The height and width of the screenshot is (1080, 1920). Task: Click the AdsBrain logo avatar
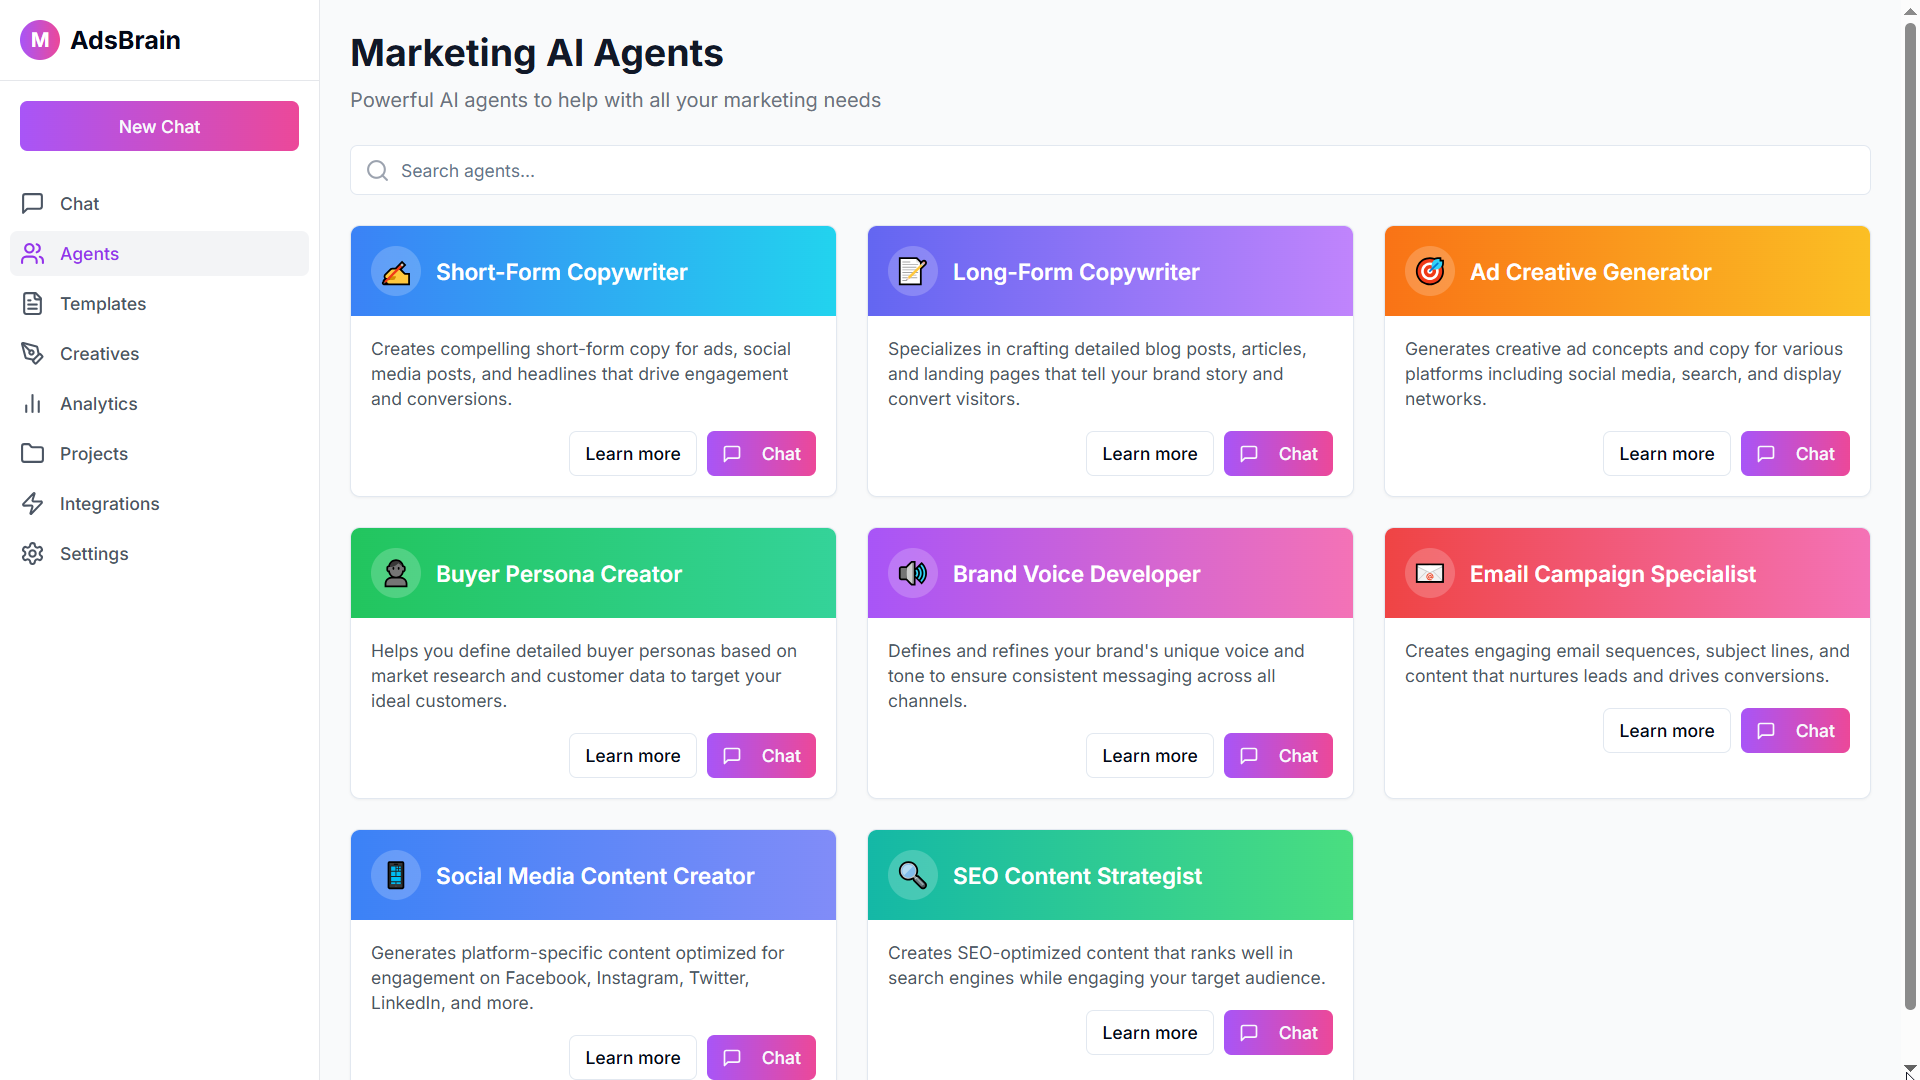(x=40, y=40)
